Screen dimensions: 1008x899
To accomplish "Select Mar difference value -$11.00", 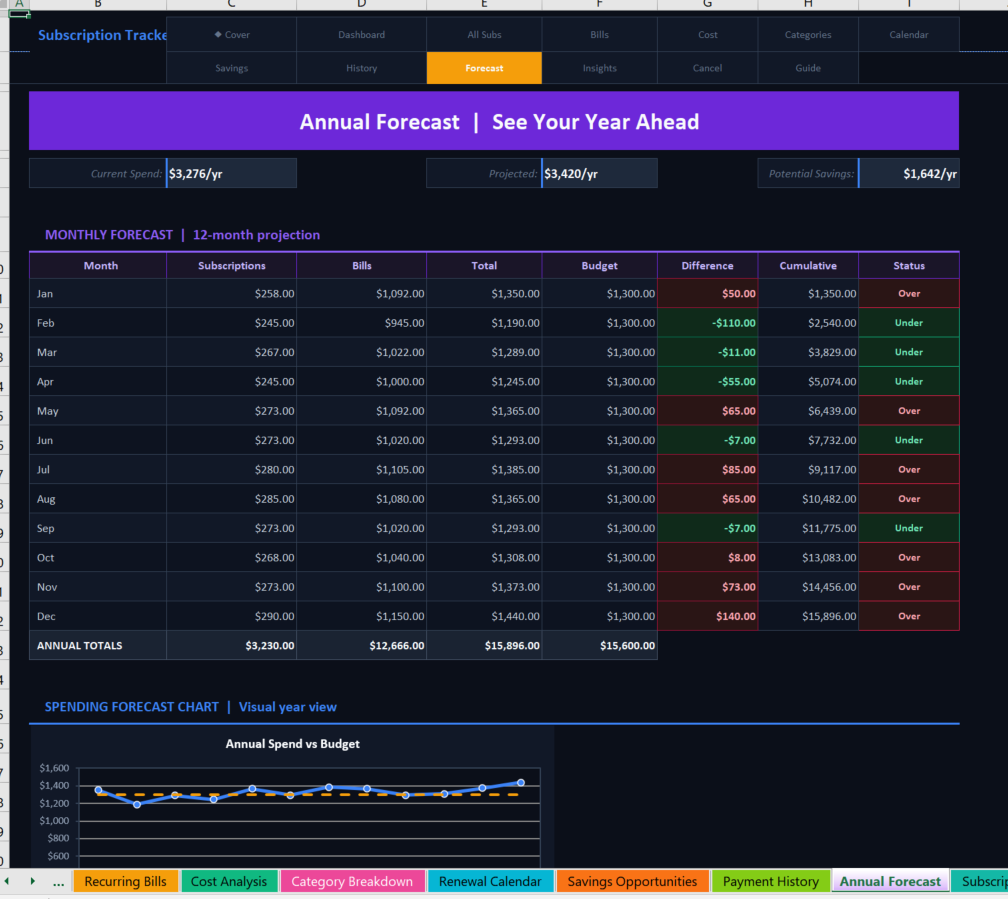I will (x=707, y=352).
